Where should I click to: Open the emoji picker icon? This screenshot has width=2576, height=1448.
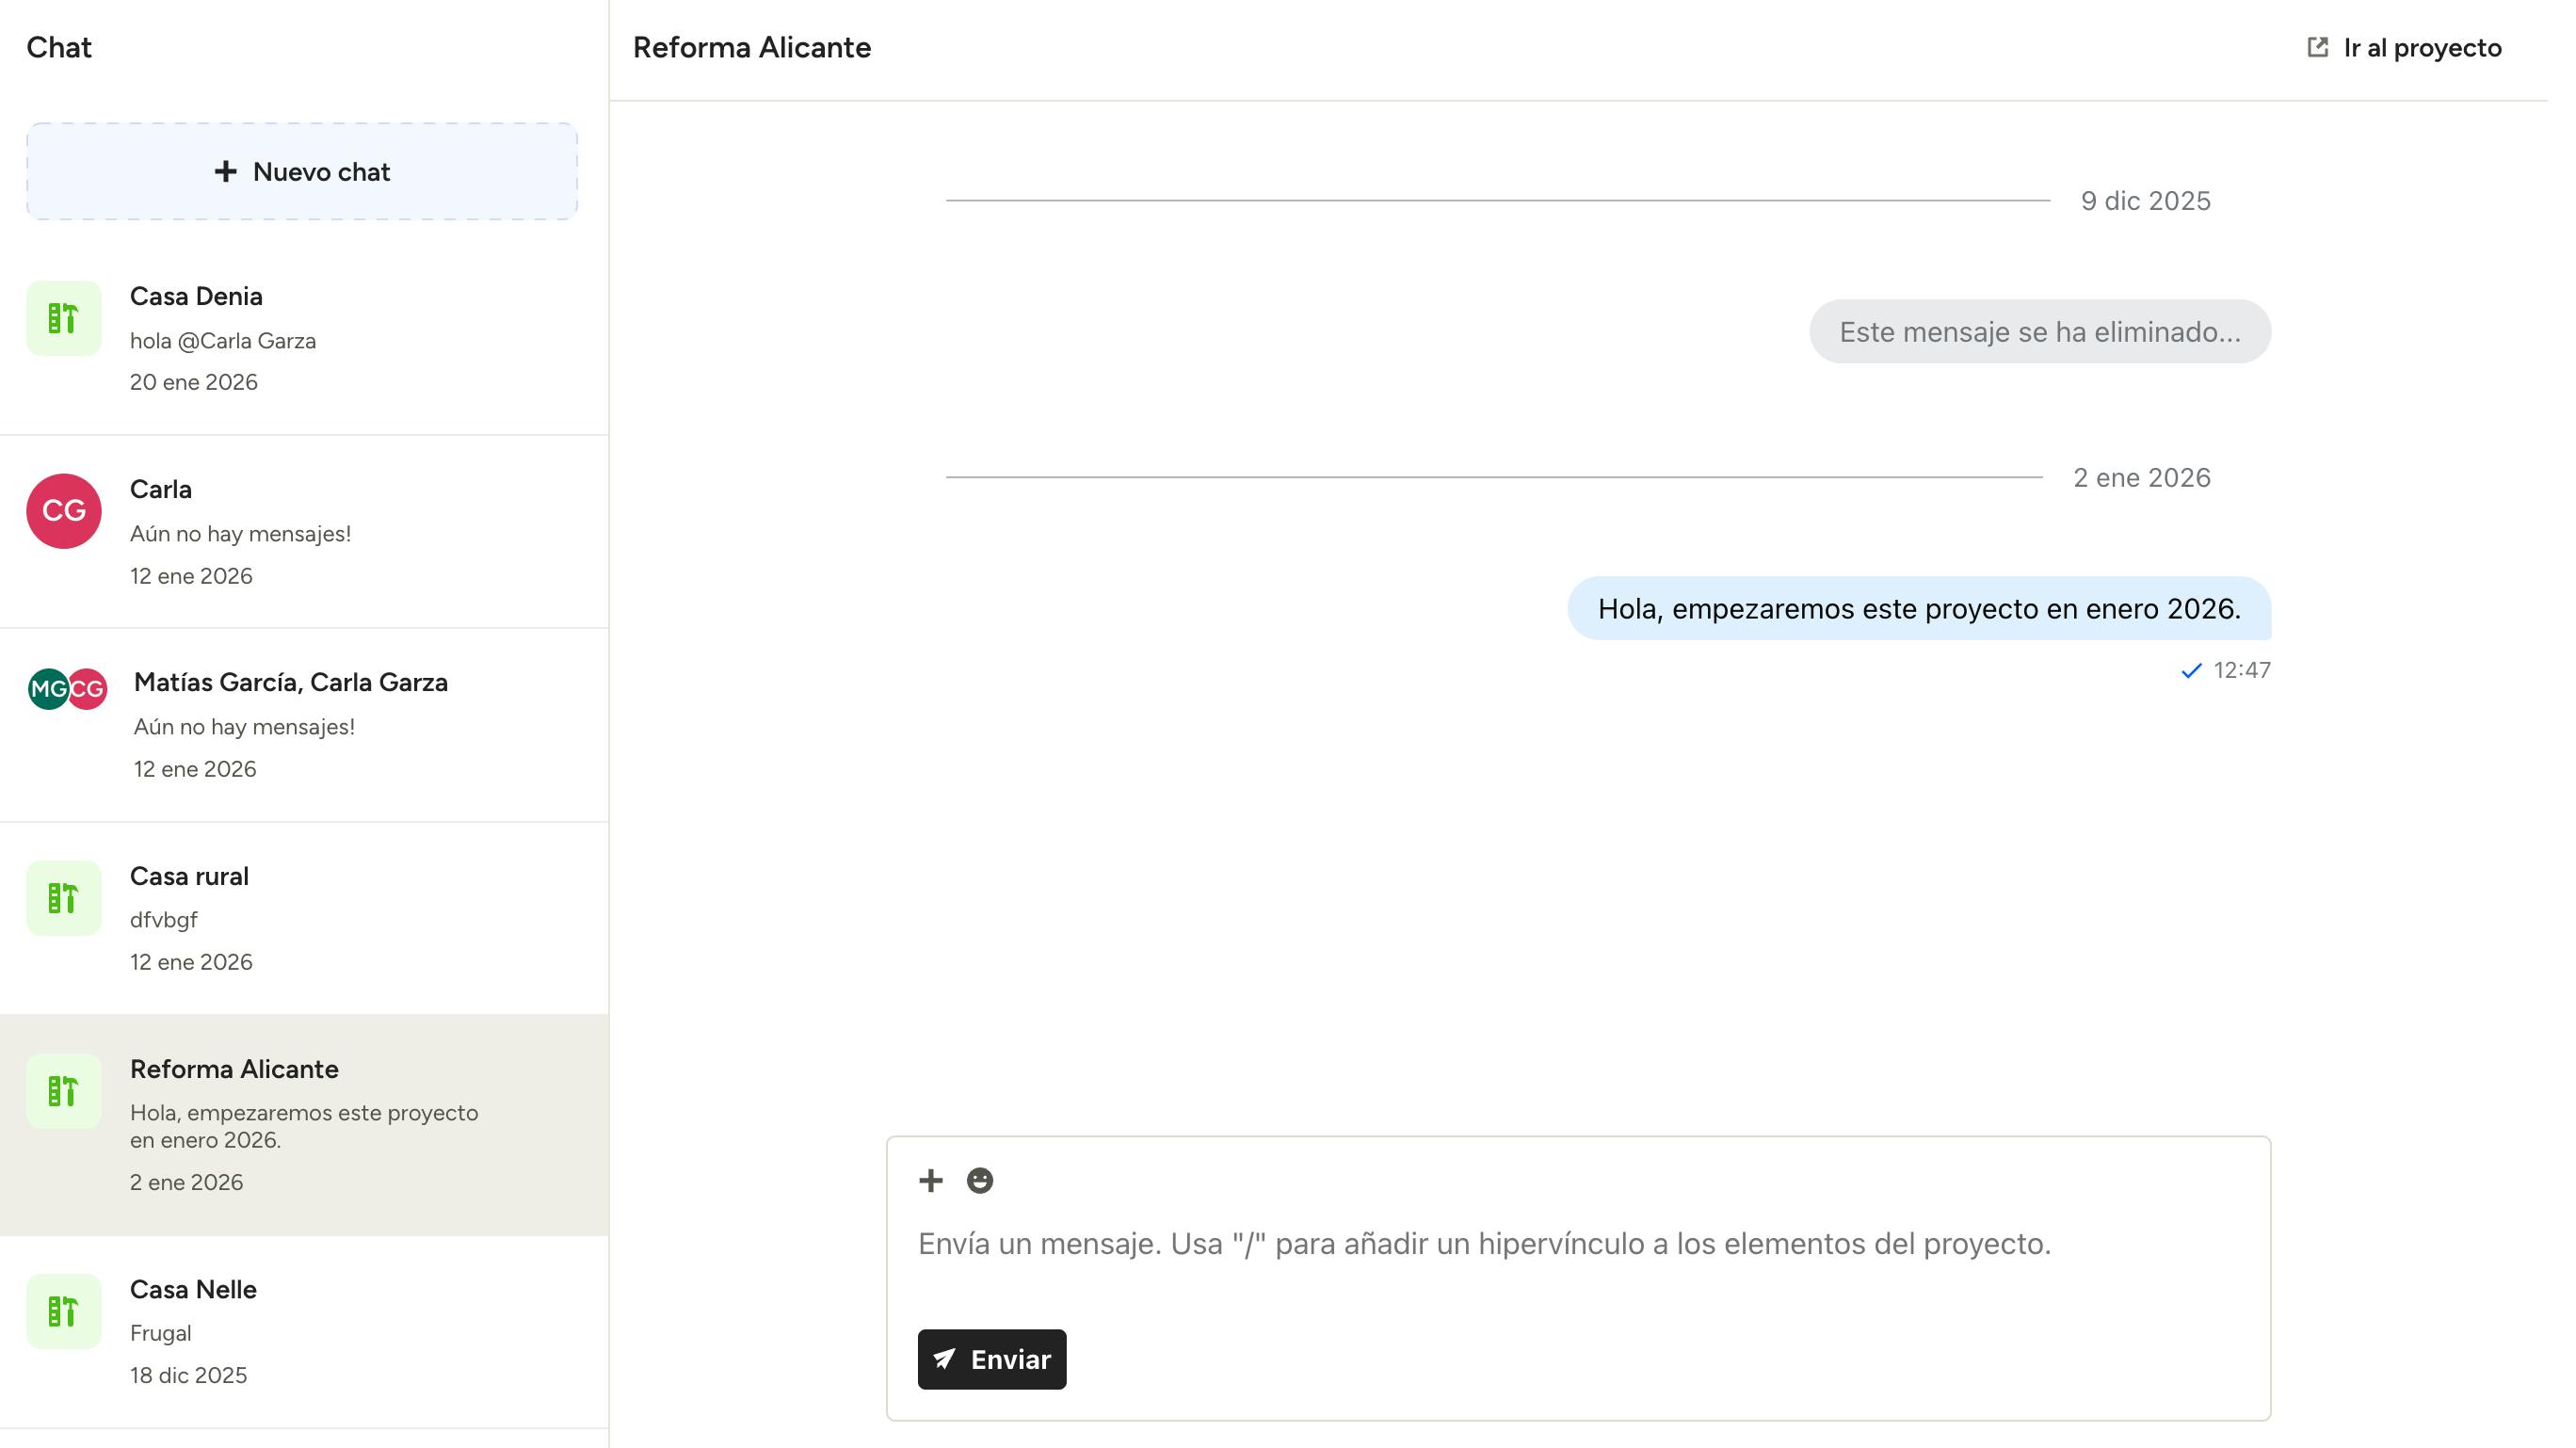[979, 1181]
